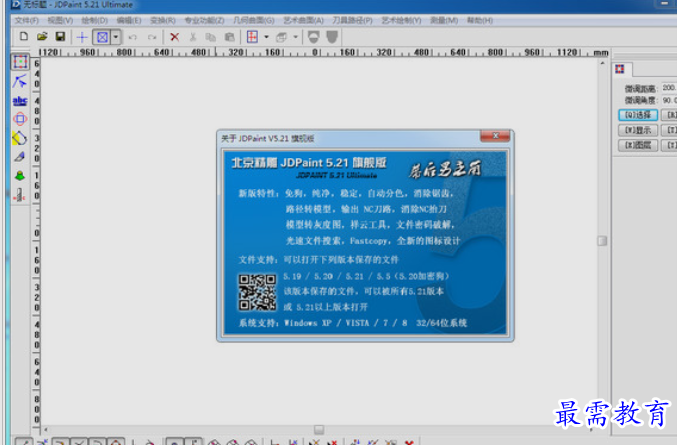The width and height of the screenshot is (677, 445).
Task: Open the 文件(F) menu
Action: pos(27,20)
